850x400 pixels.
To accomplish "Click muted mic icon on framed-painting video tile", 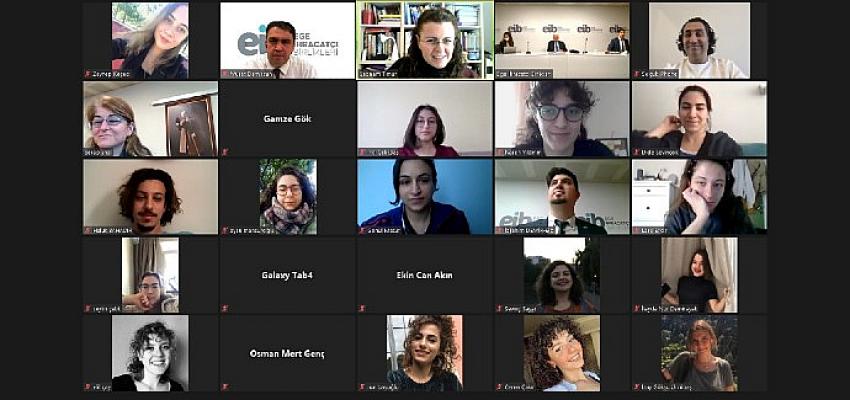I will [x=88, y=152].
